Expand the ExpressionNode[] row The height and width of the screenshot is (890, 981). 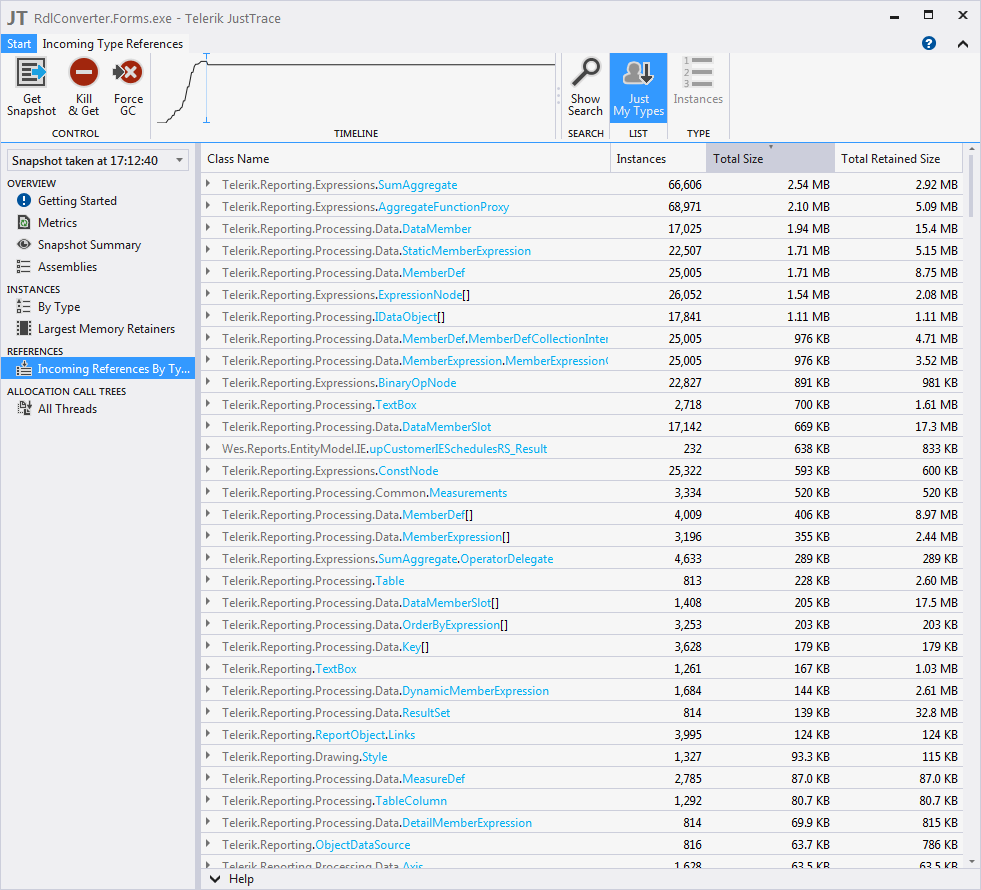208,294
